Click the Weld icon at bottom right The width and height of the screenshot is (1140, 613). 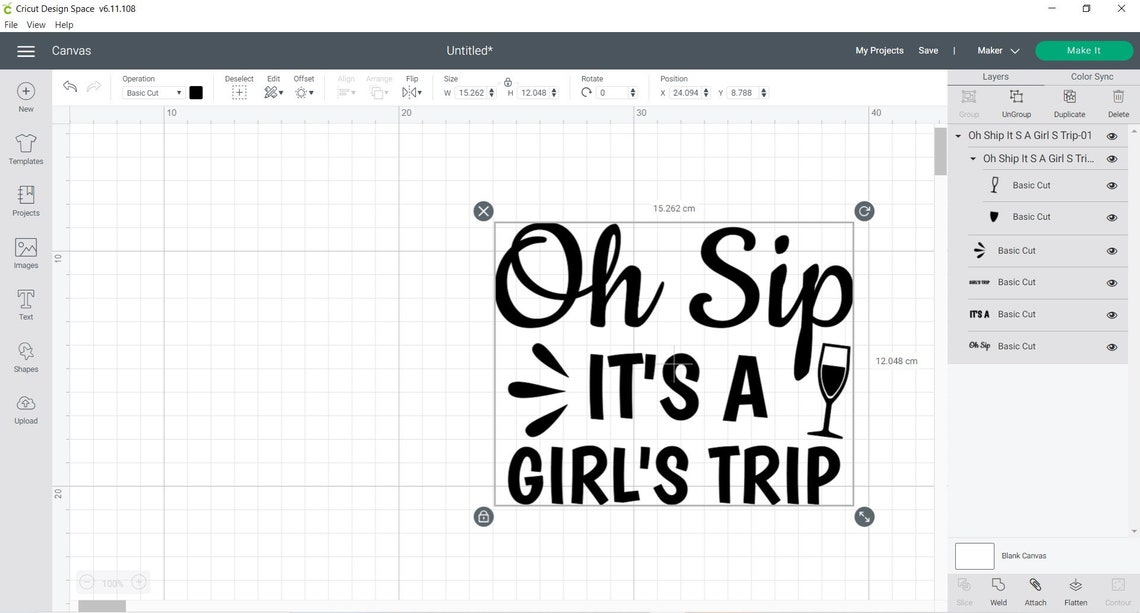998,590
